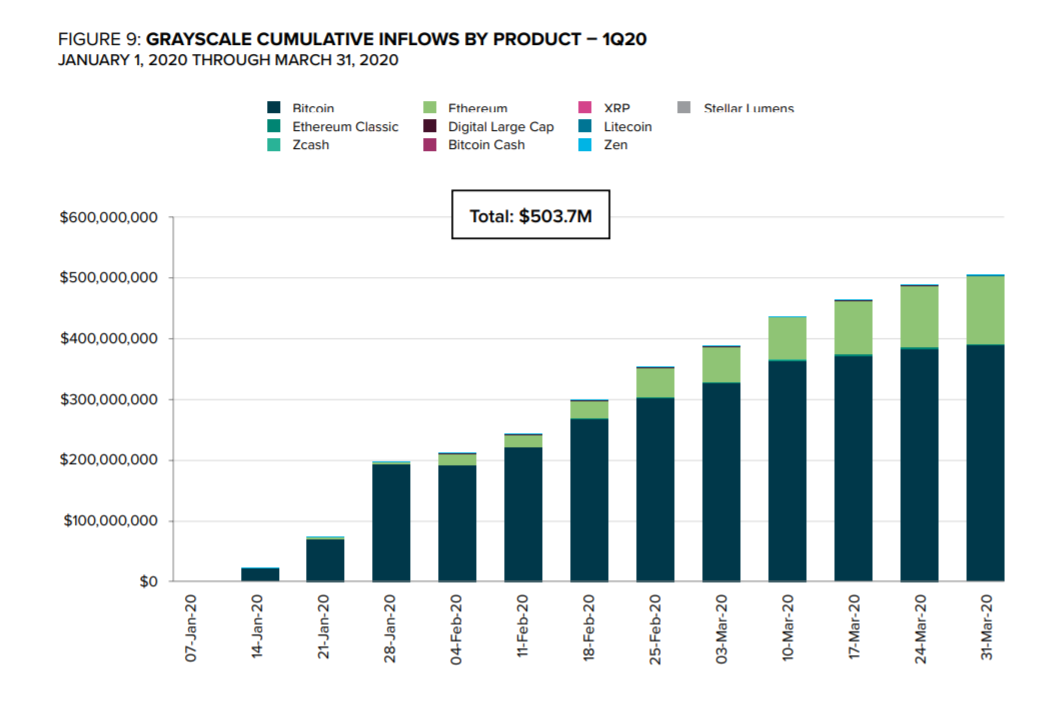Click the Zcash legend swatch
Screen dimensions: 1047x706
[x=273, y=145]
